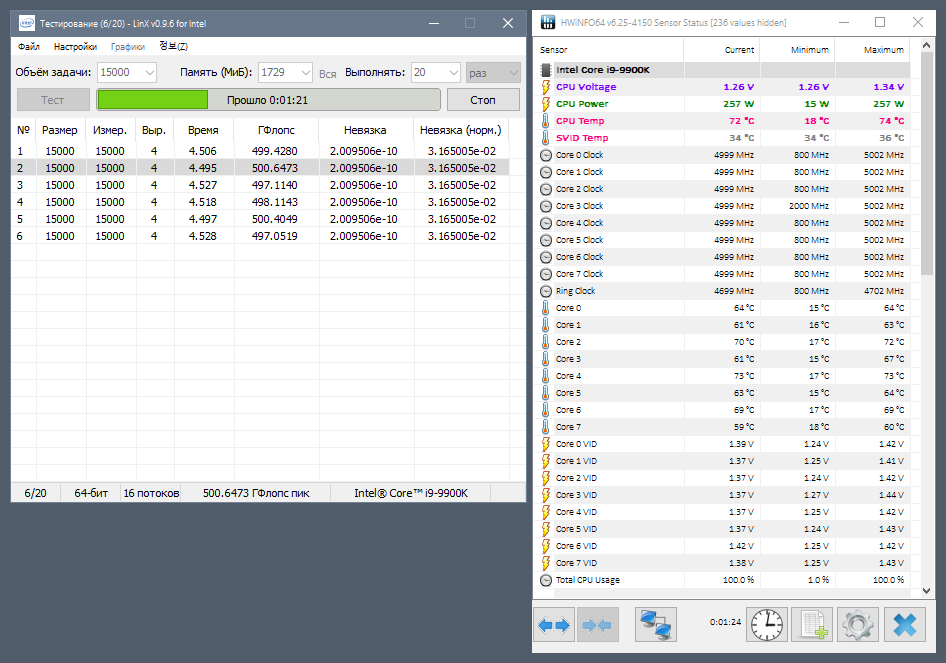Click the LinX Intel title bar icon

pyautogui.click(x=27, y=24)
